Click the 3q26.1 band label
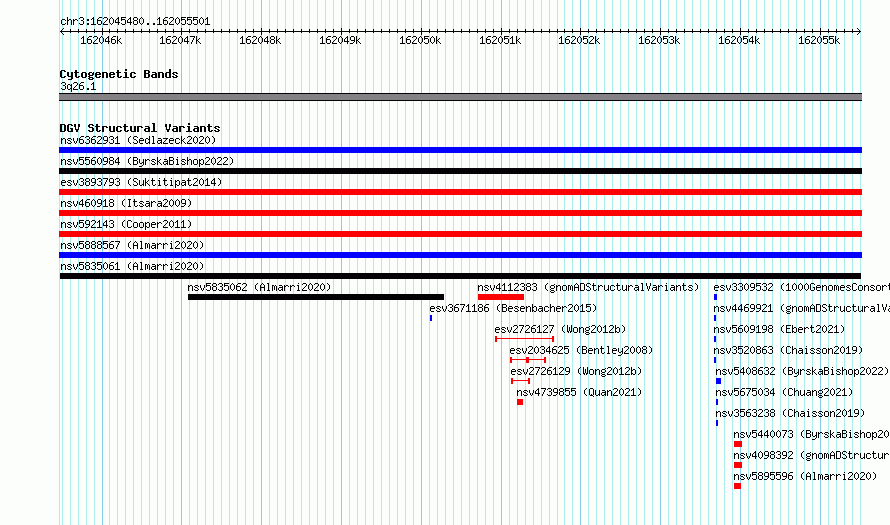The image size is (890, 525). 78,86
